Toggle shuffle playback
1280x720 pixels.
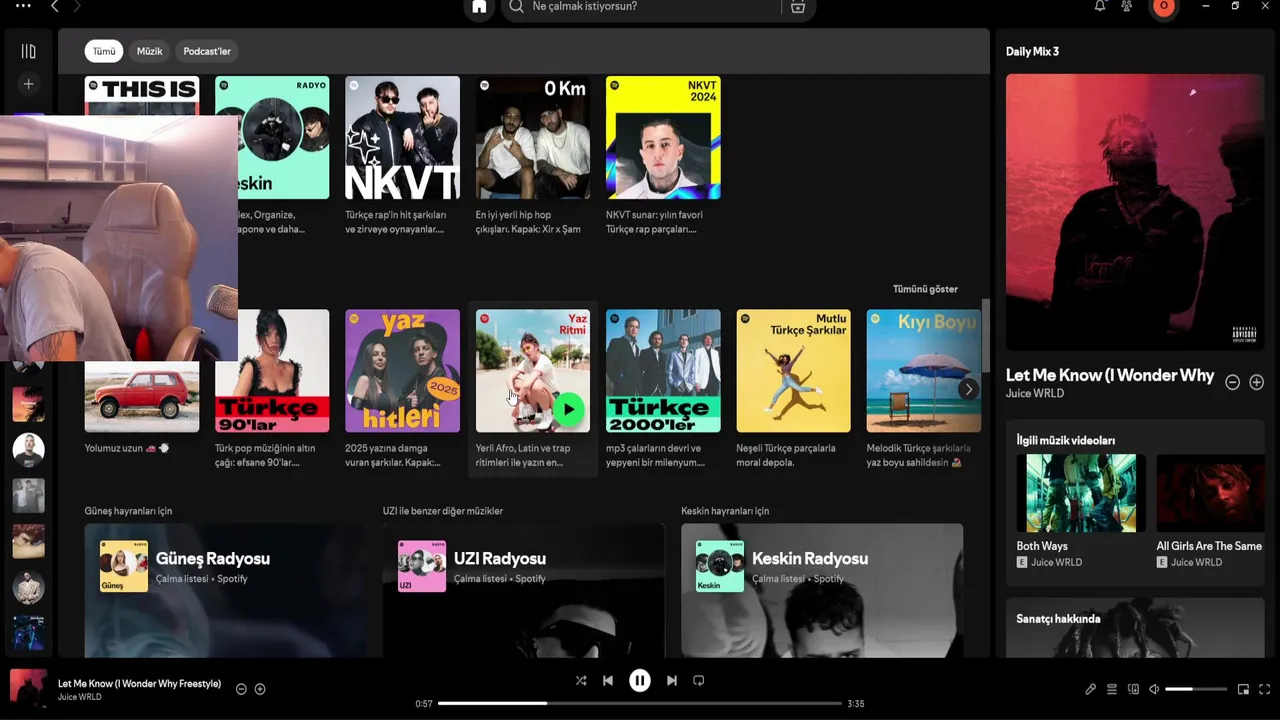(581, 681)
